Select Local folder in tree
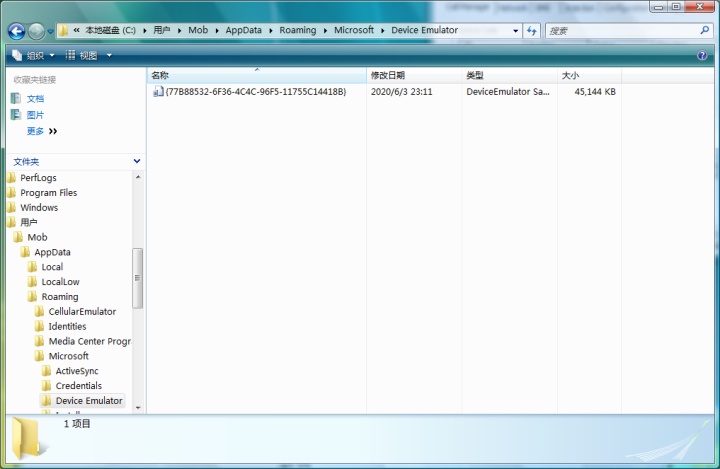Viewport: 720px width, 469px height. 52,267
